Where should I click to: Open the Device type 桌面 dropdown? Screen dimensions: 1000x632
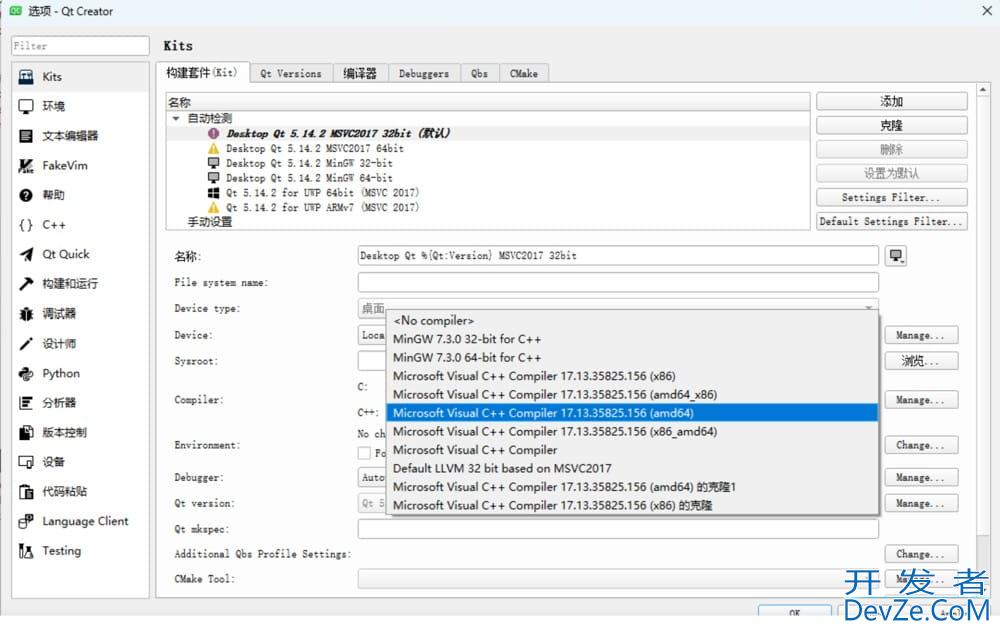coord(618,309)
